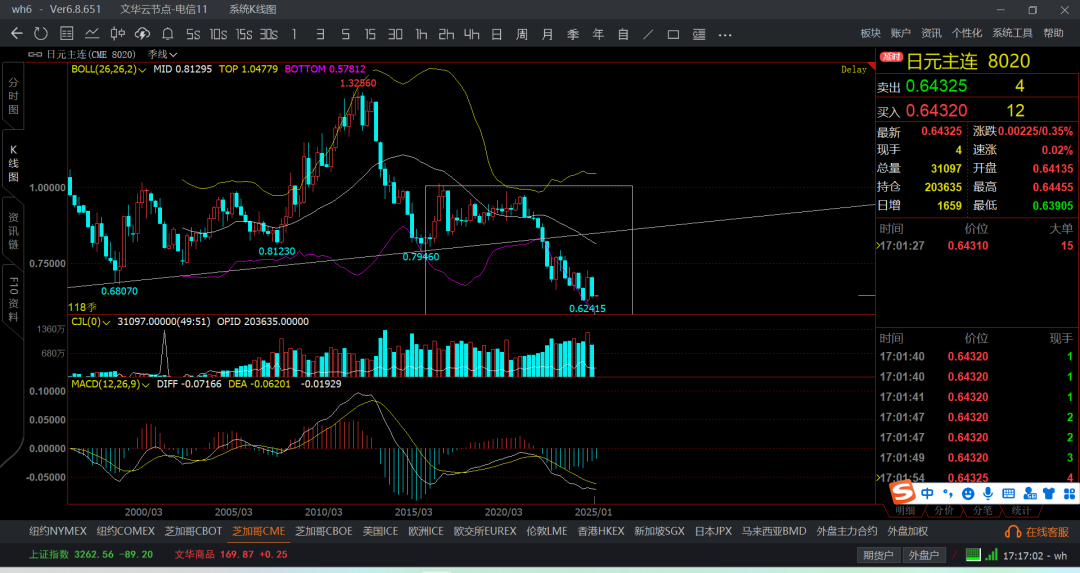Select custom (自) period

click(623, 34)
